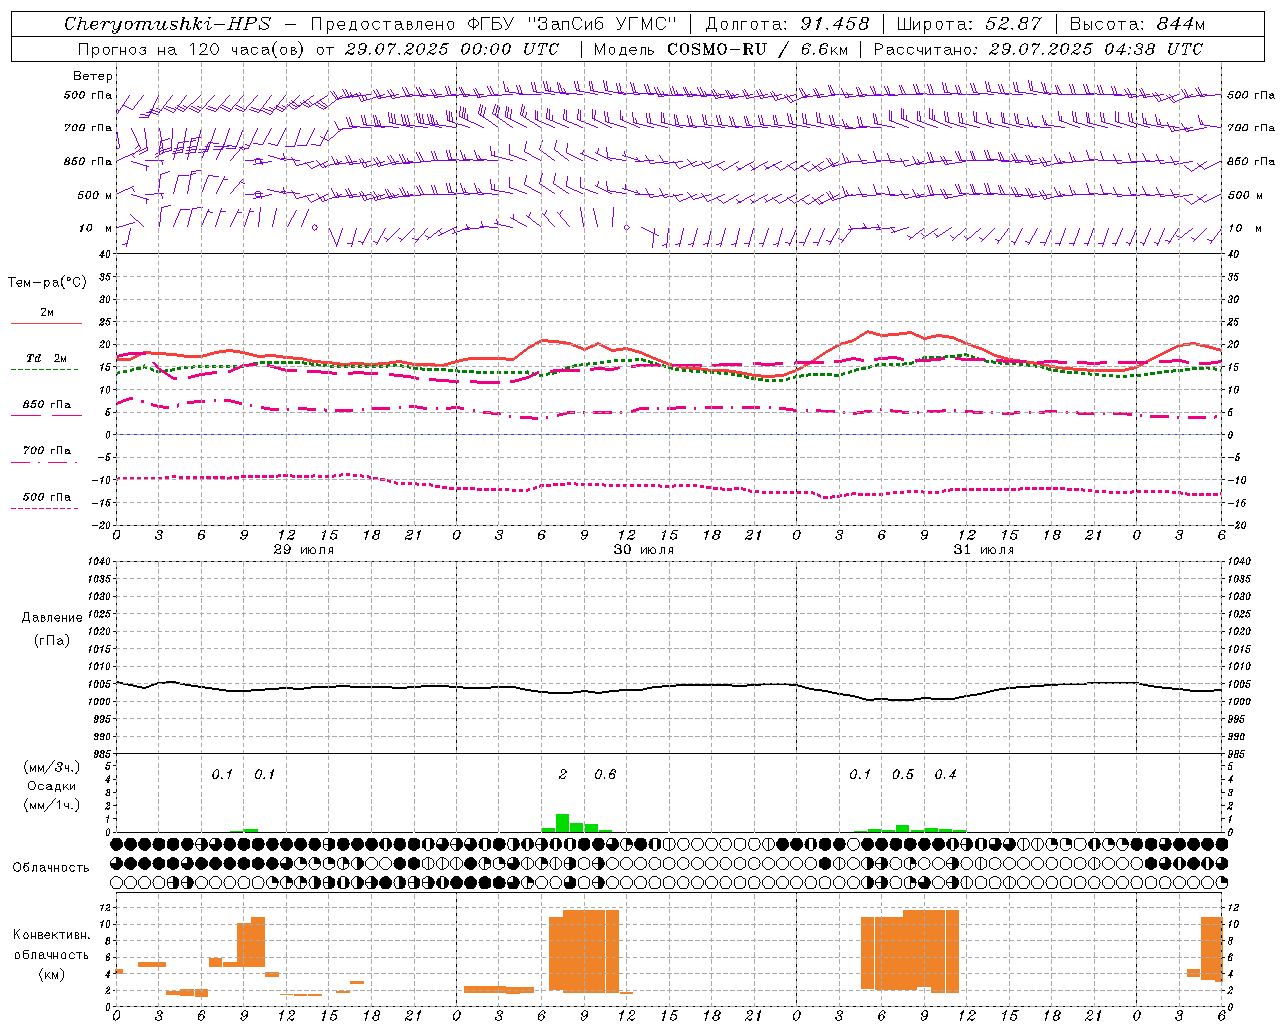Click the 3-hour precipitation value 0.4
The width and height of the screenshot is (1280, 1024).
click(946, 774)
